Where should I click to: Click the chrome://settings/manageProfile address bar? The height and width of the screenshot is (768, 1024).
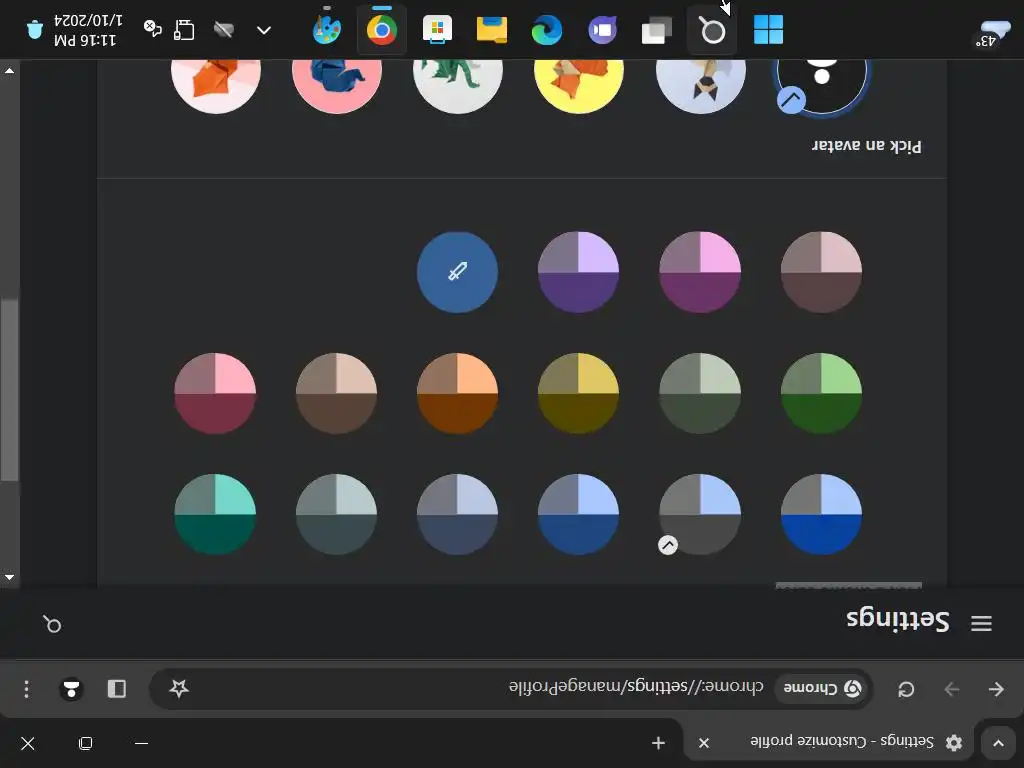coord(636,687)
